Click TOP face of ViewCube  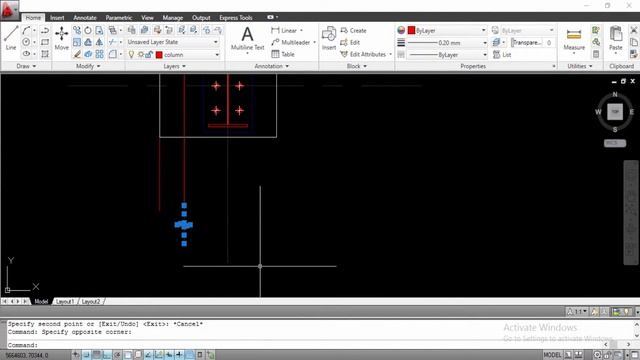pos(615,111)
